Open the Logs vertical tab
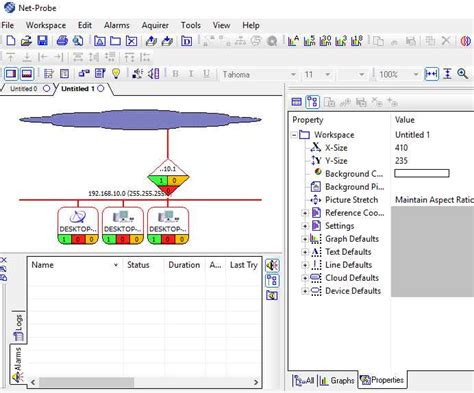The image size is (474, 393). tap(19, 327)
